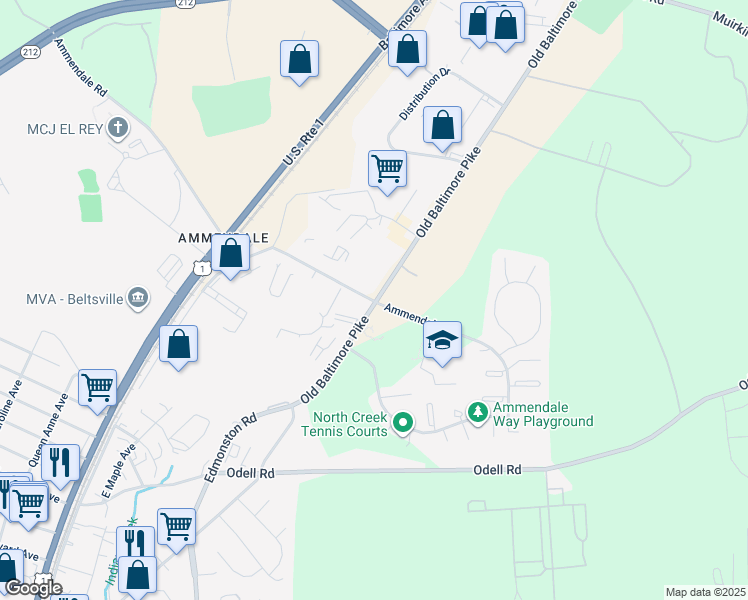Viewport: 748px width, 600px height.
Task: Select the shopping cart marker beside Odell Rd
Action: pos(177,528)
